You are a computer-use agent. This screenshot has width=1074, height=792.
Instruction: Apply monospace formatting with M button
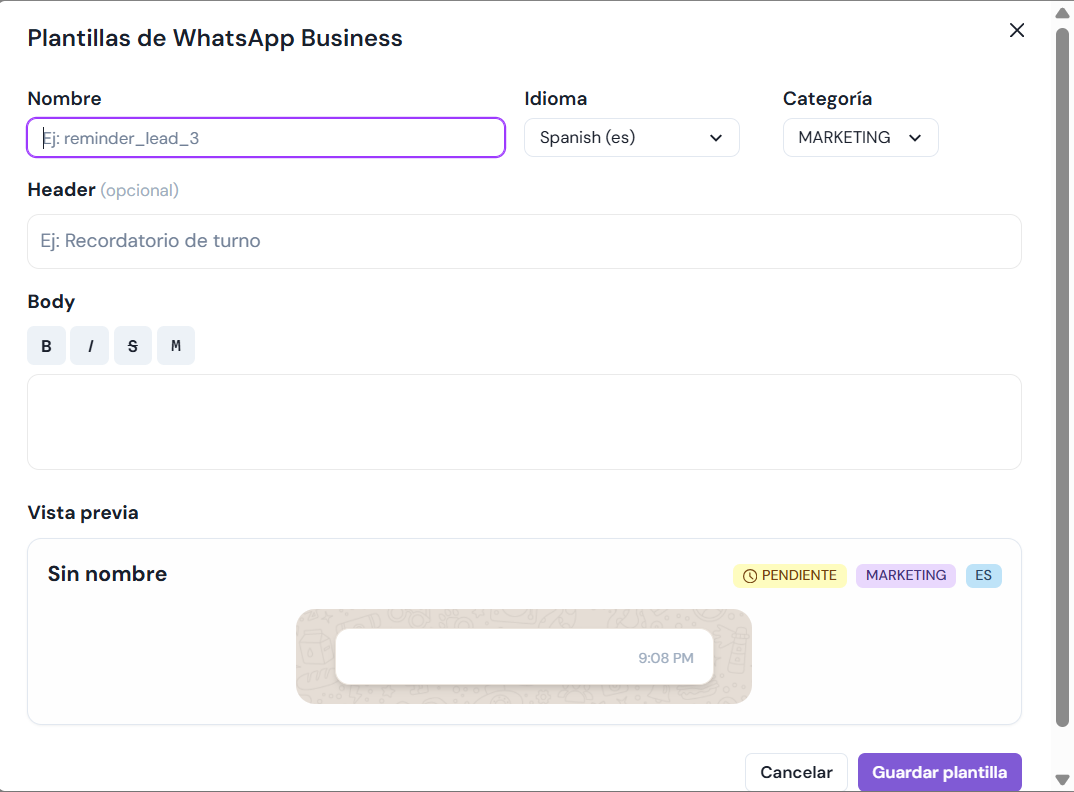176,346
